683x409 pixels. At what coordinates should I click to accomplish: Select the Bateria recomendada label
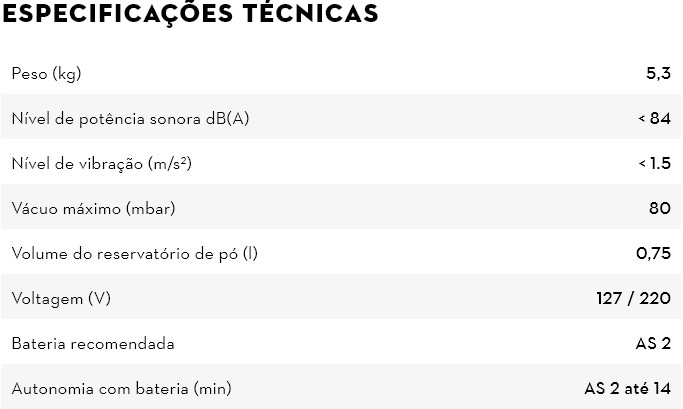pos(93,344)
